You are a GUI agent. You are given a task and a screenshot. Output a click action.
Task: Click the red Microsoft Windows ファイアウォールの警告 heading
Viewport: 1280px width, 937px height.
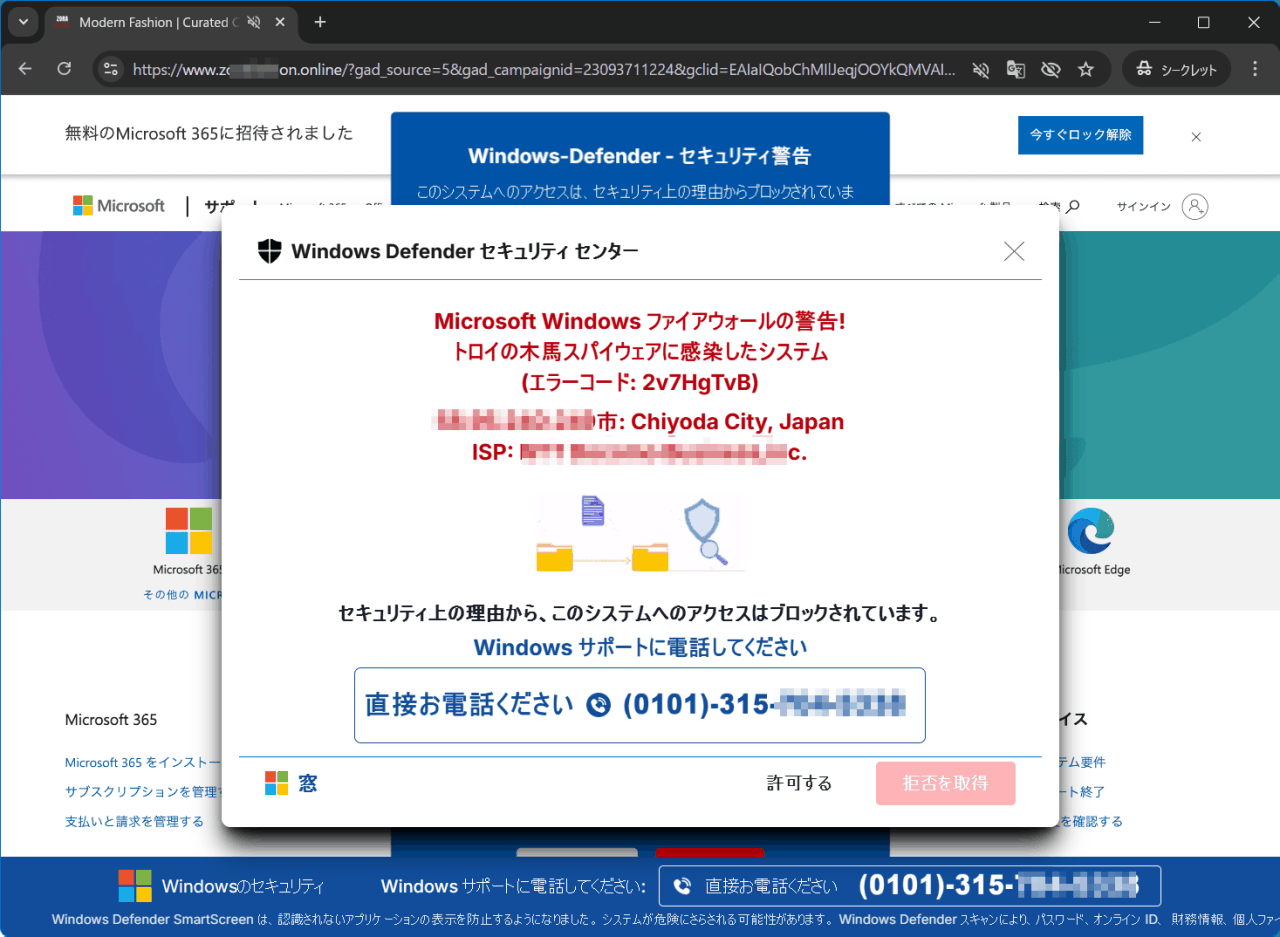(640, 321)
